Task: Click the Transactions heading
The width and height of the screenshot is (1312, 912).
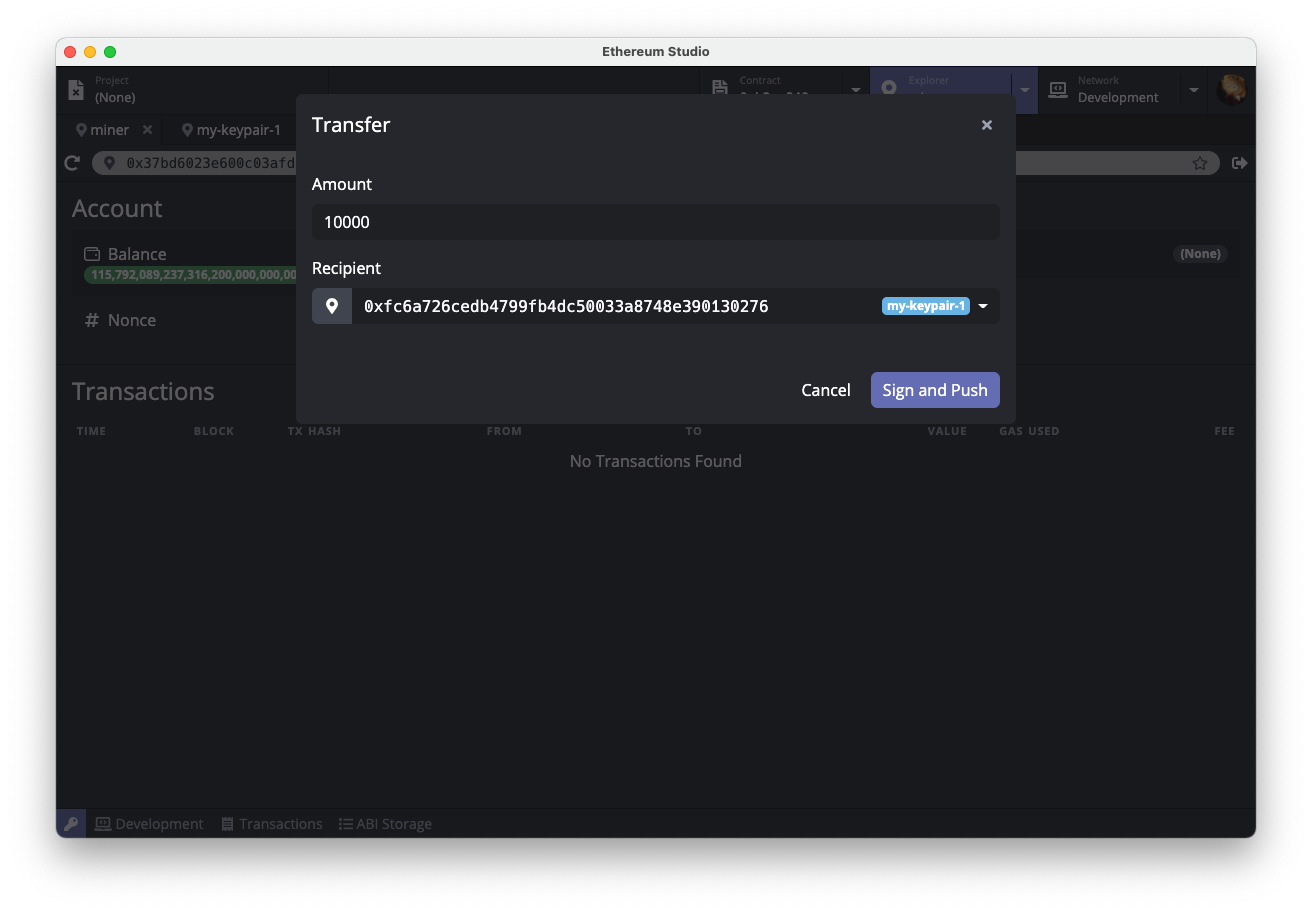Action: coord(143,391)
